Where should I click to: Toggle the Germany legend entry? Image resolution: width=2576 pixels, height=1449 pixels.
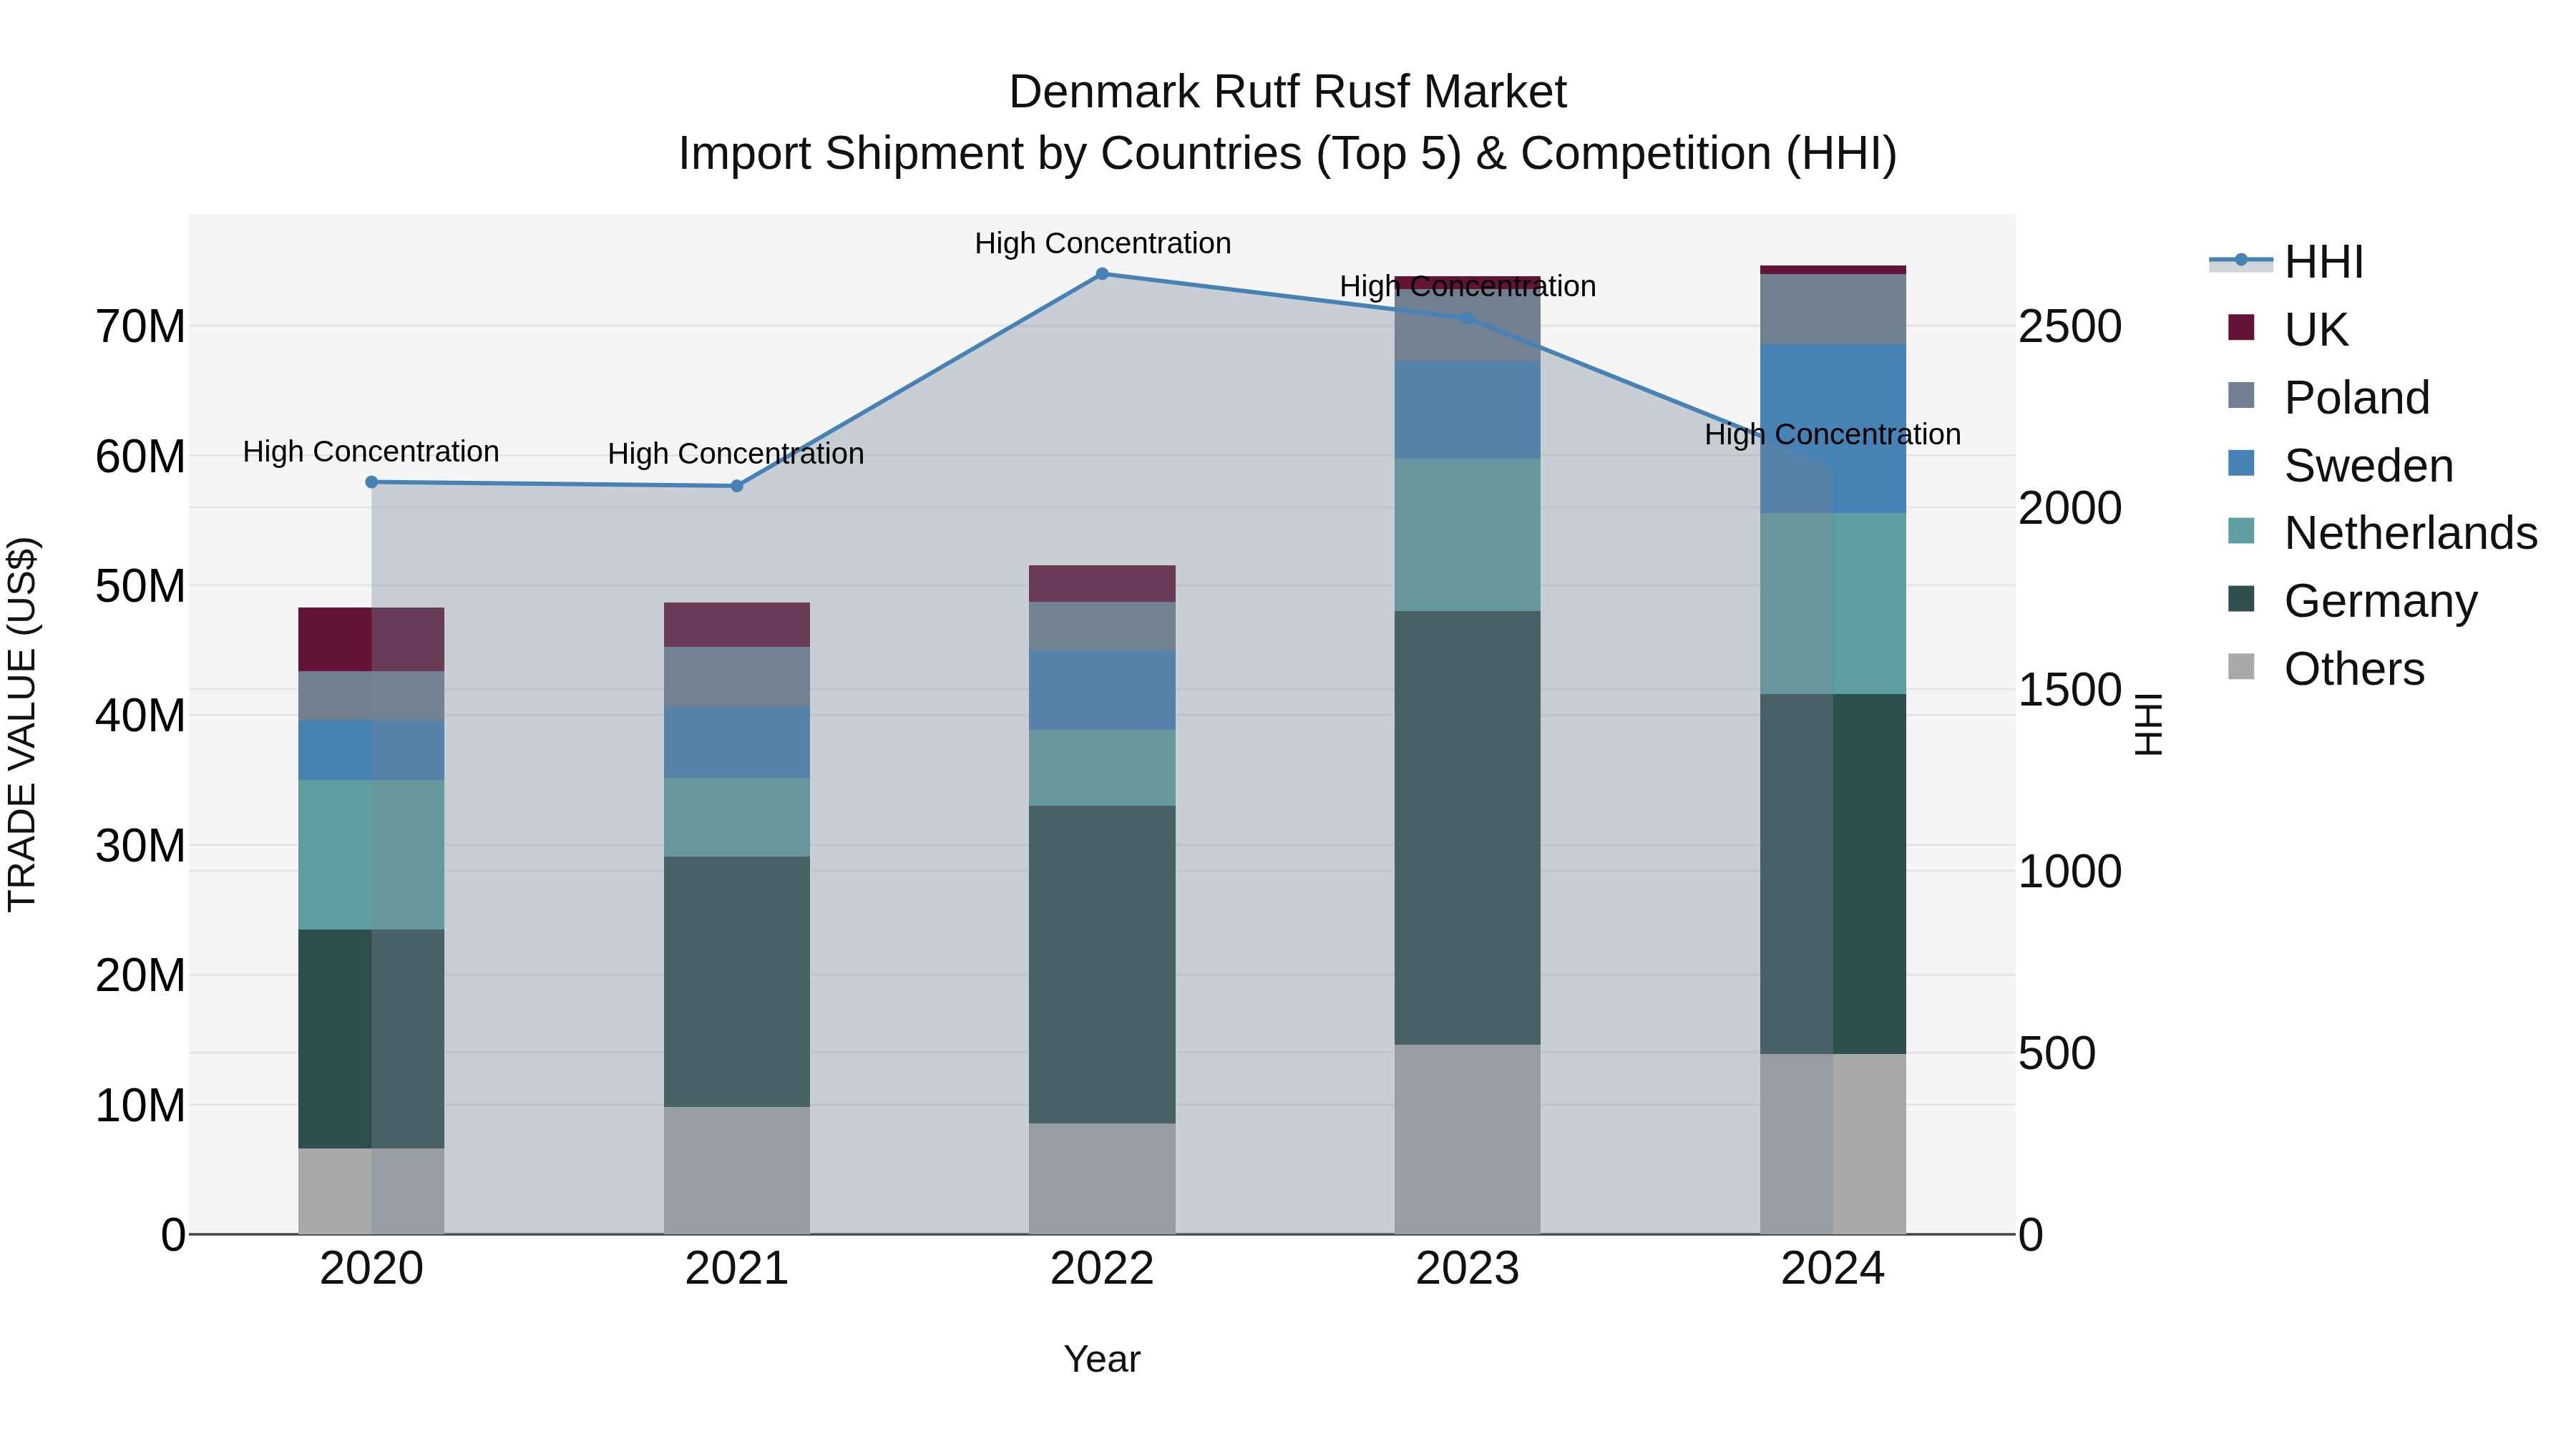click(2352, 600)
